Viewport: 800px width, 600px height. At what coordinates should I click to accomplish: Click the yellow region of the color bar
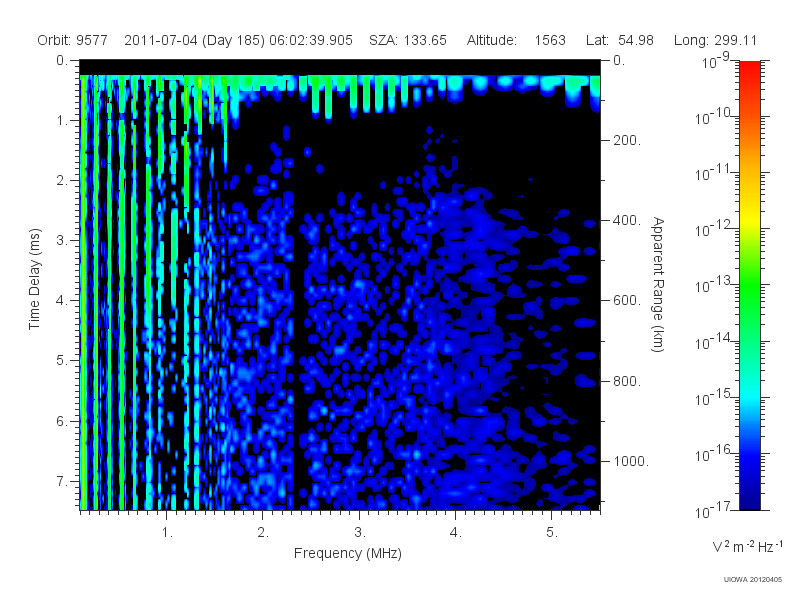tap(749, 217)
